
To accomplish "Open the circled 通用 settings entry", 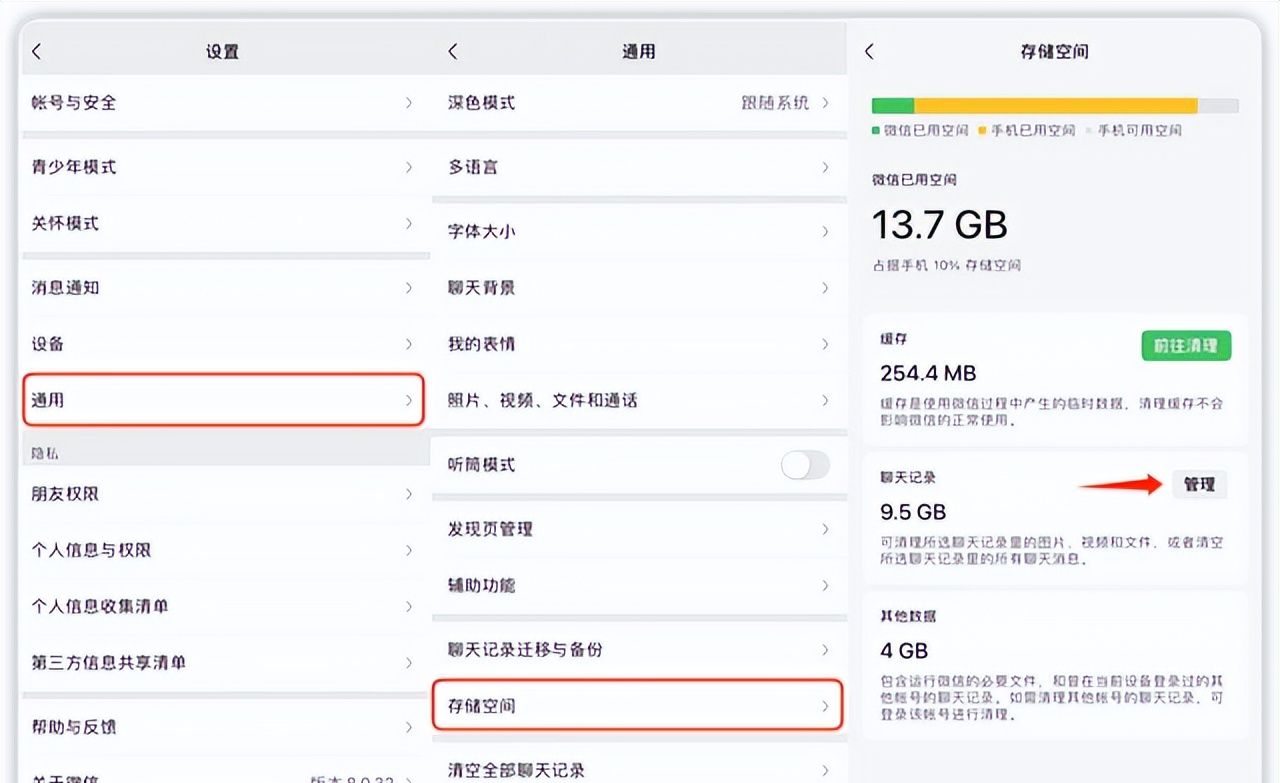I will coord(220,399).
